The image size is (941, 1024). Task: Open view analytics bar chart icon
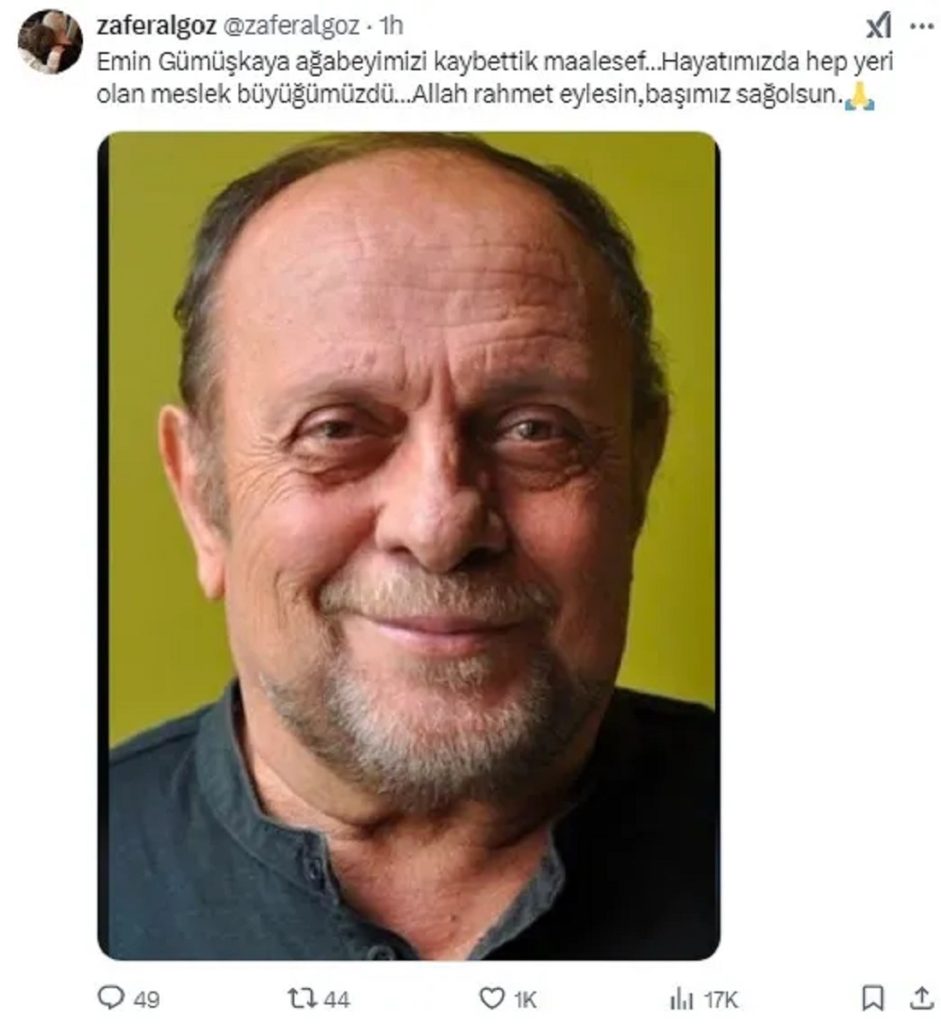tap(681, 998)
